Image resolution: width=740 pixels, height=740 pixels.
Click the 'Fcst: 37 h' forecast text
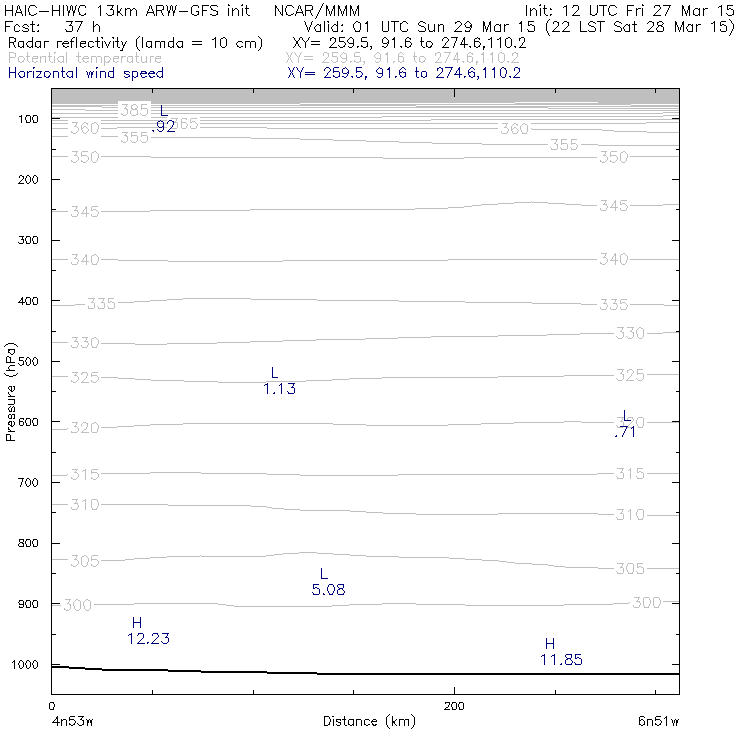52,26
